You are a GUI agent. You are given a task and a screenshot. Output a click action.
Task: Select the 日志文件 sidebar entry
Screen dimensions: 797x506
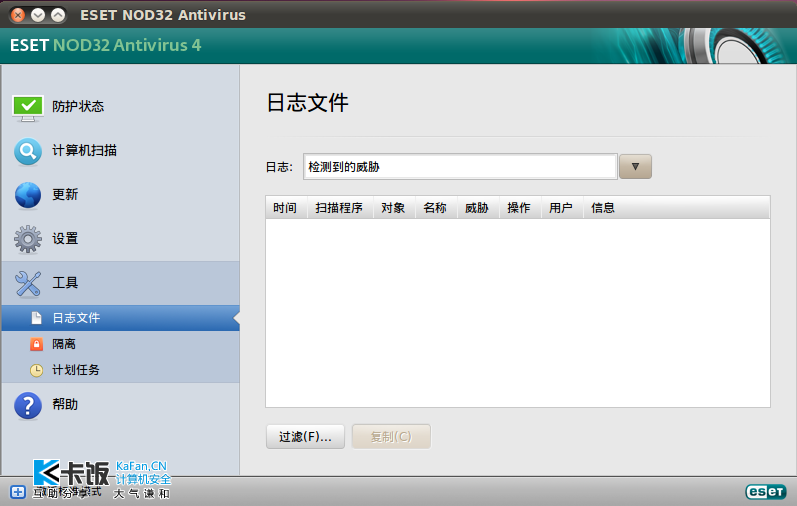76,318
